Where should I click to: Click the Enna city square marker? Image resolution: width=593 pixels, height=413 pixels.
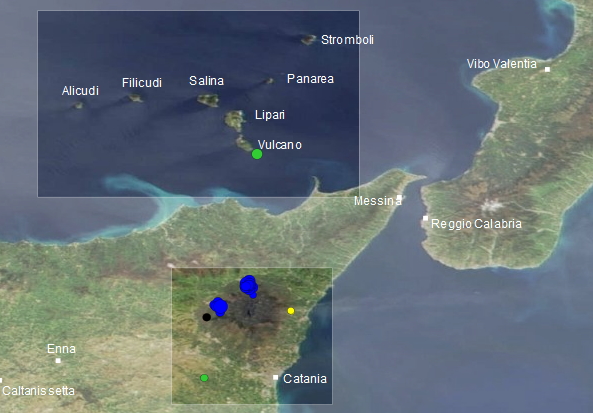pos(58,361)
